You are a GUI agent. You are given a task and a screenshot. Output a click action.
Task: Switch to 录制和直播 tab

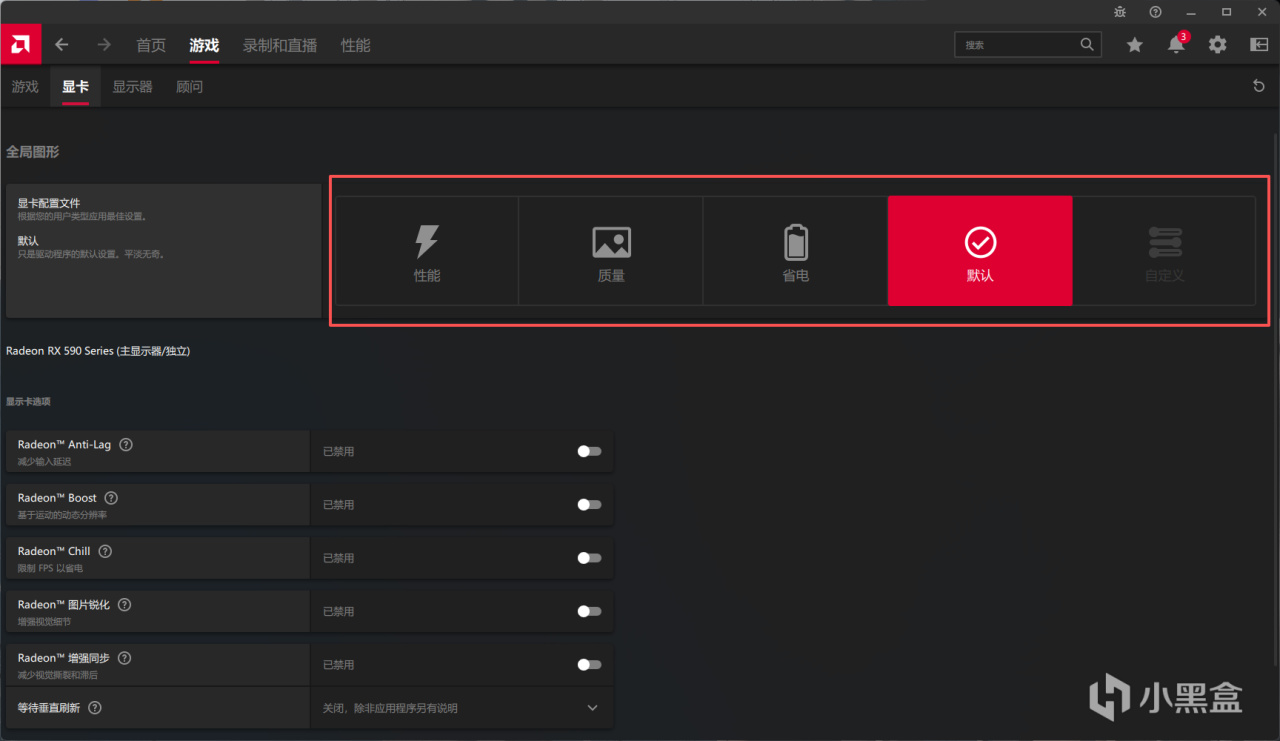tap(280, 45)
